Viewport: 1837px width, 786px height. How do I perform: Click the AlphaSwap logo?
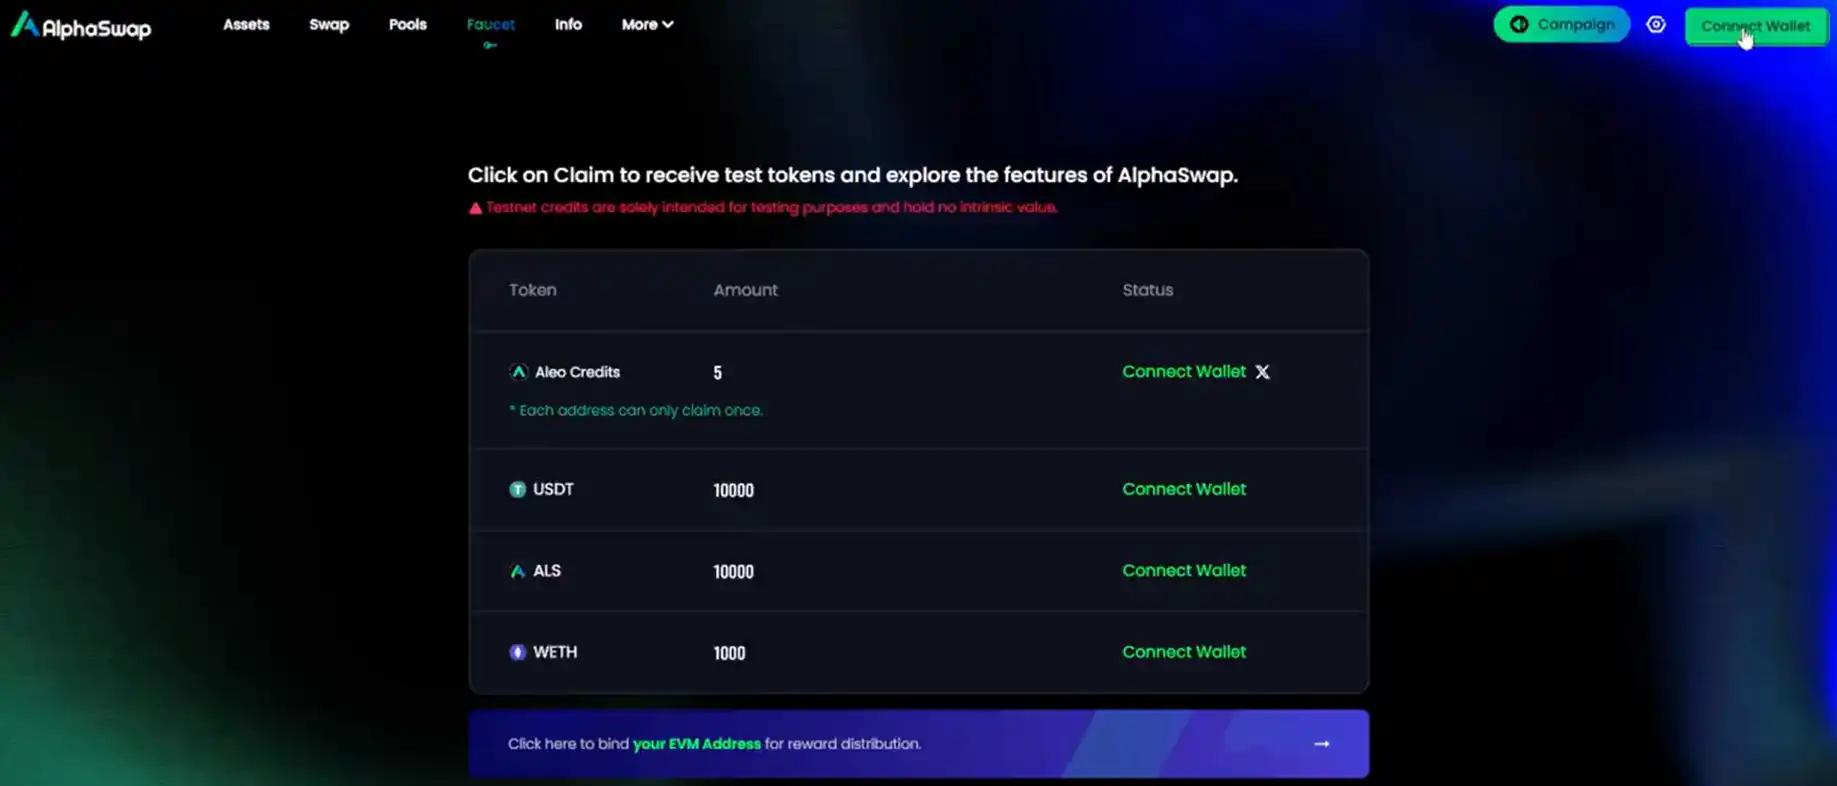click(x=81, y=26)
